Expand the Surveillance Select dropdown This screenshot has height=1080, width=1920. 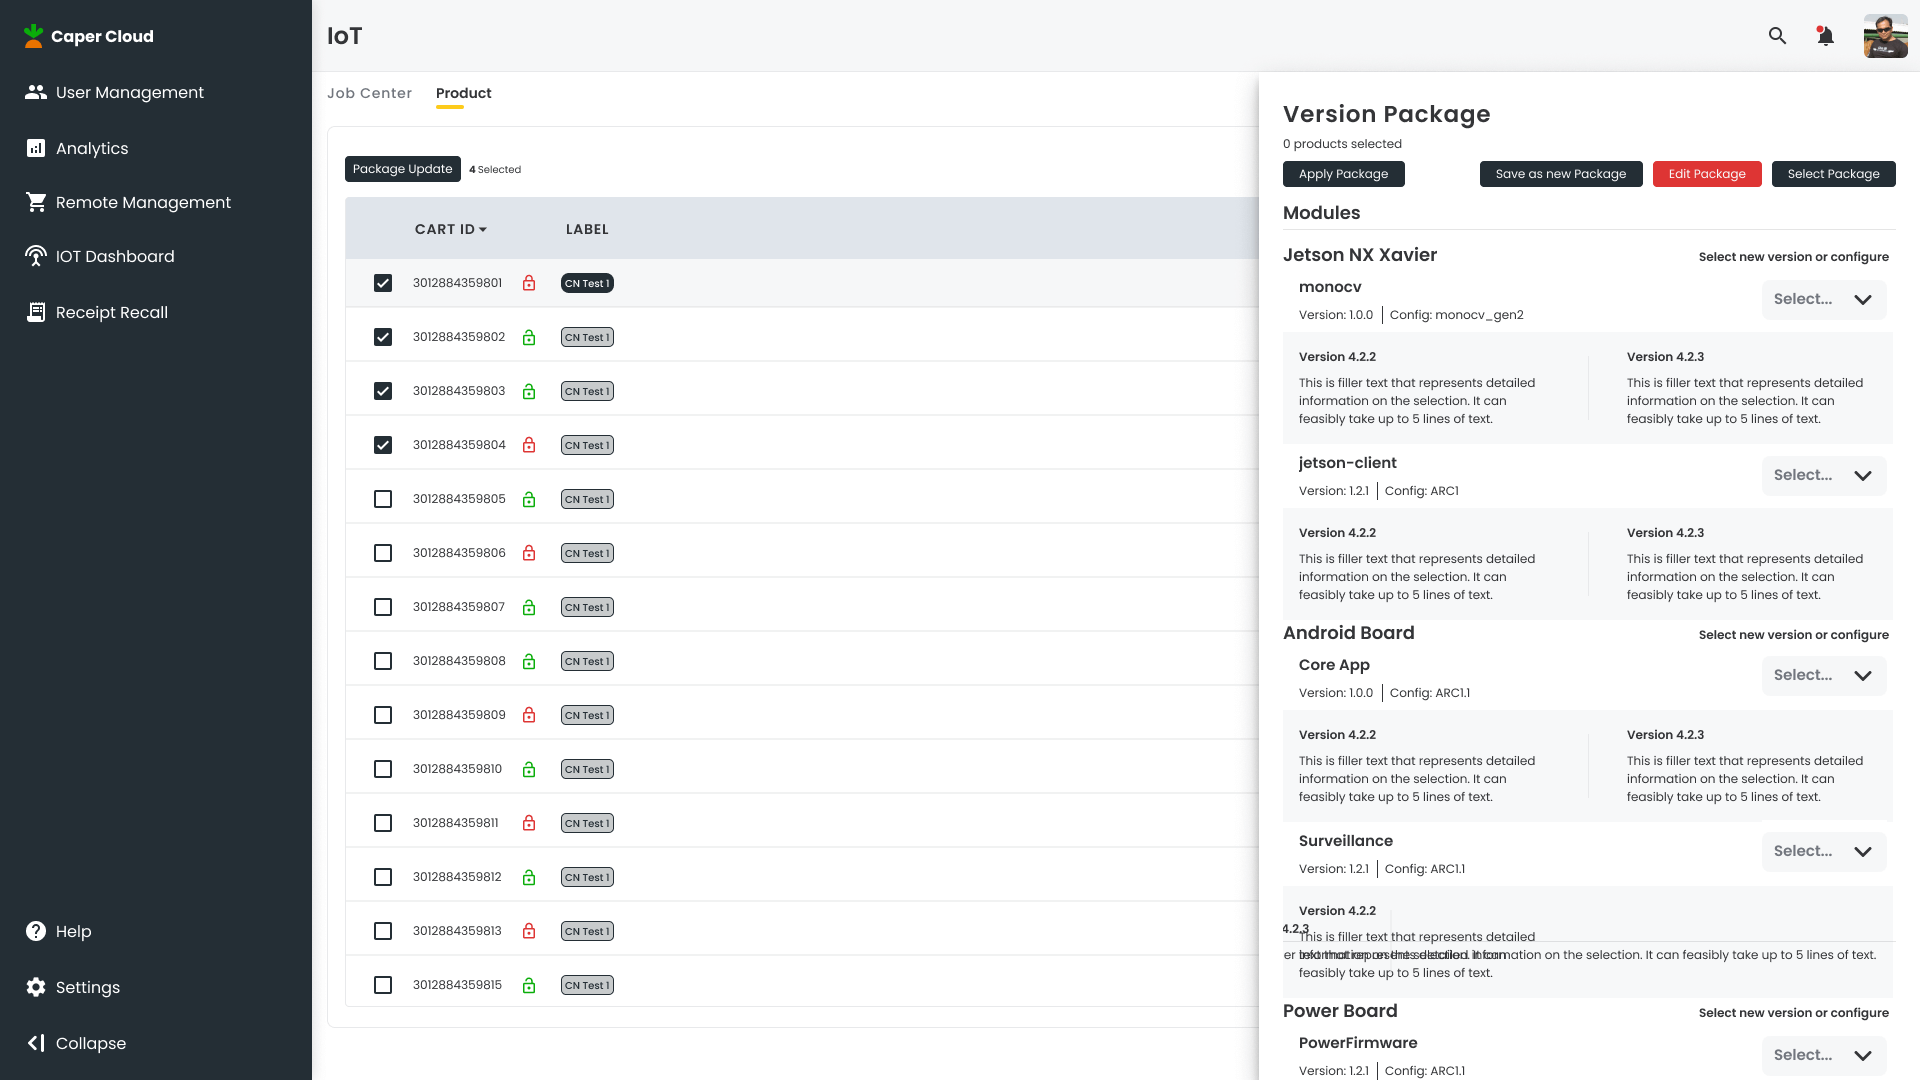pyautogui.click(x=1823, y=851)
